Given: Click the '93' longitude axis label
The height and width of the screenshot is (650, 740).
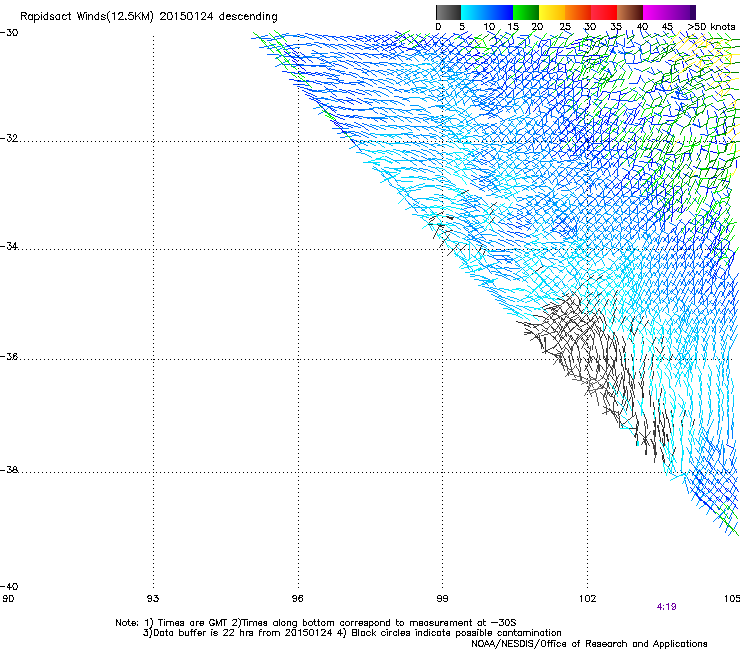Looking at the screenshot, I should click(x=153, y=599).
